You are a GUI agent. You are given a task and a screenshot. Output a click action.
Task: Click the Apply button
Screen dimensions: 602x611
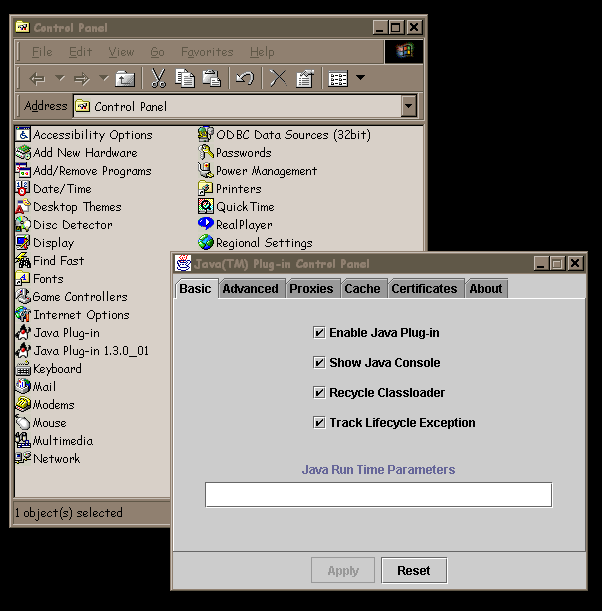click(343, 570)
